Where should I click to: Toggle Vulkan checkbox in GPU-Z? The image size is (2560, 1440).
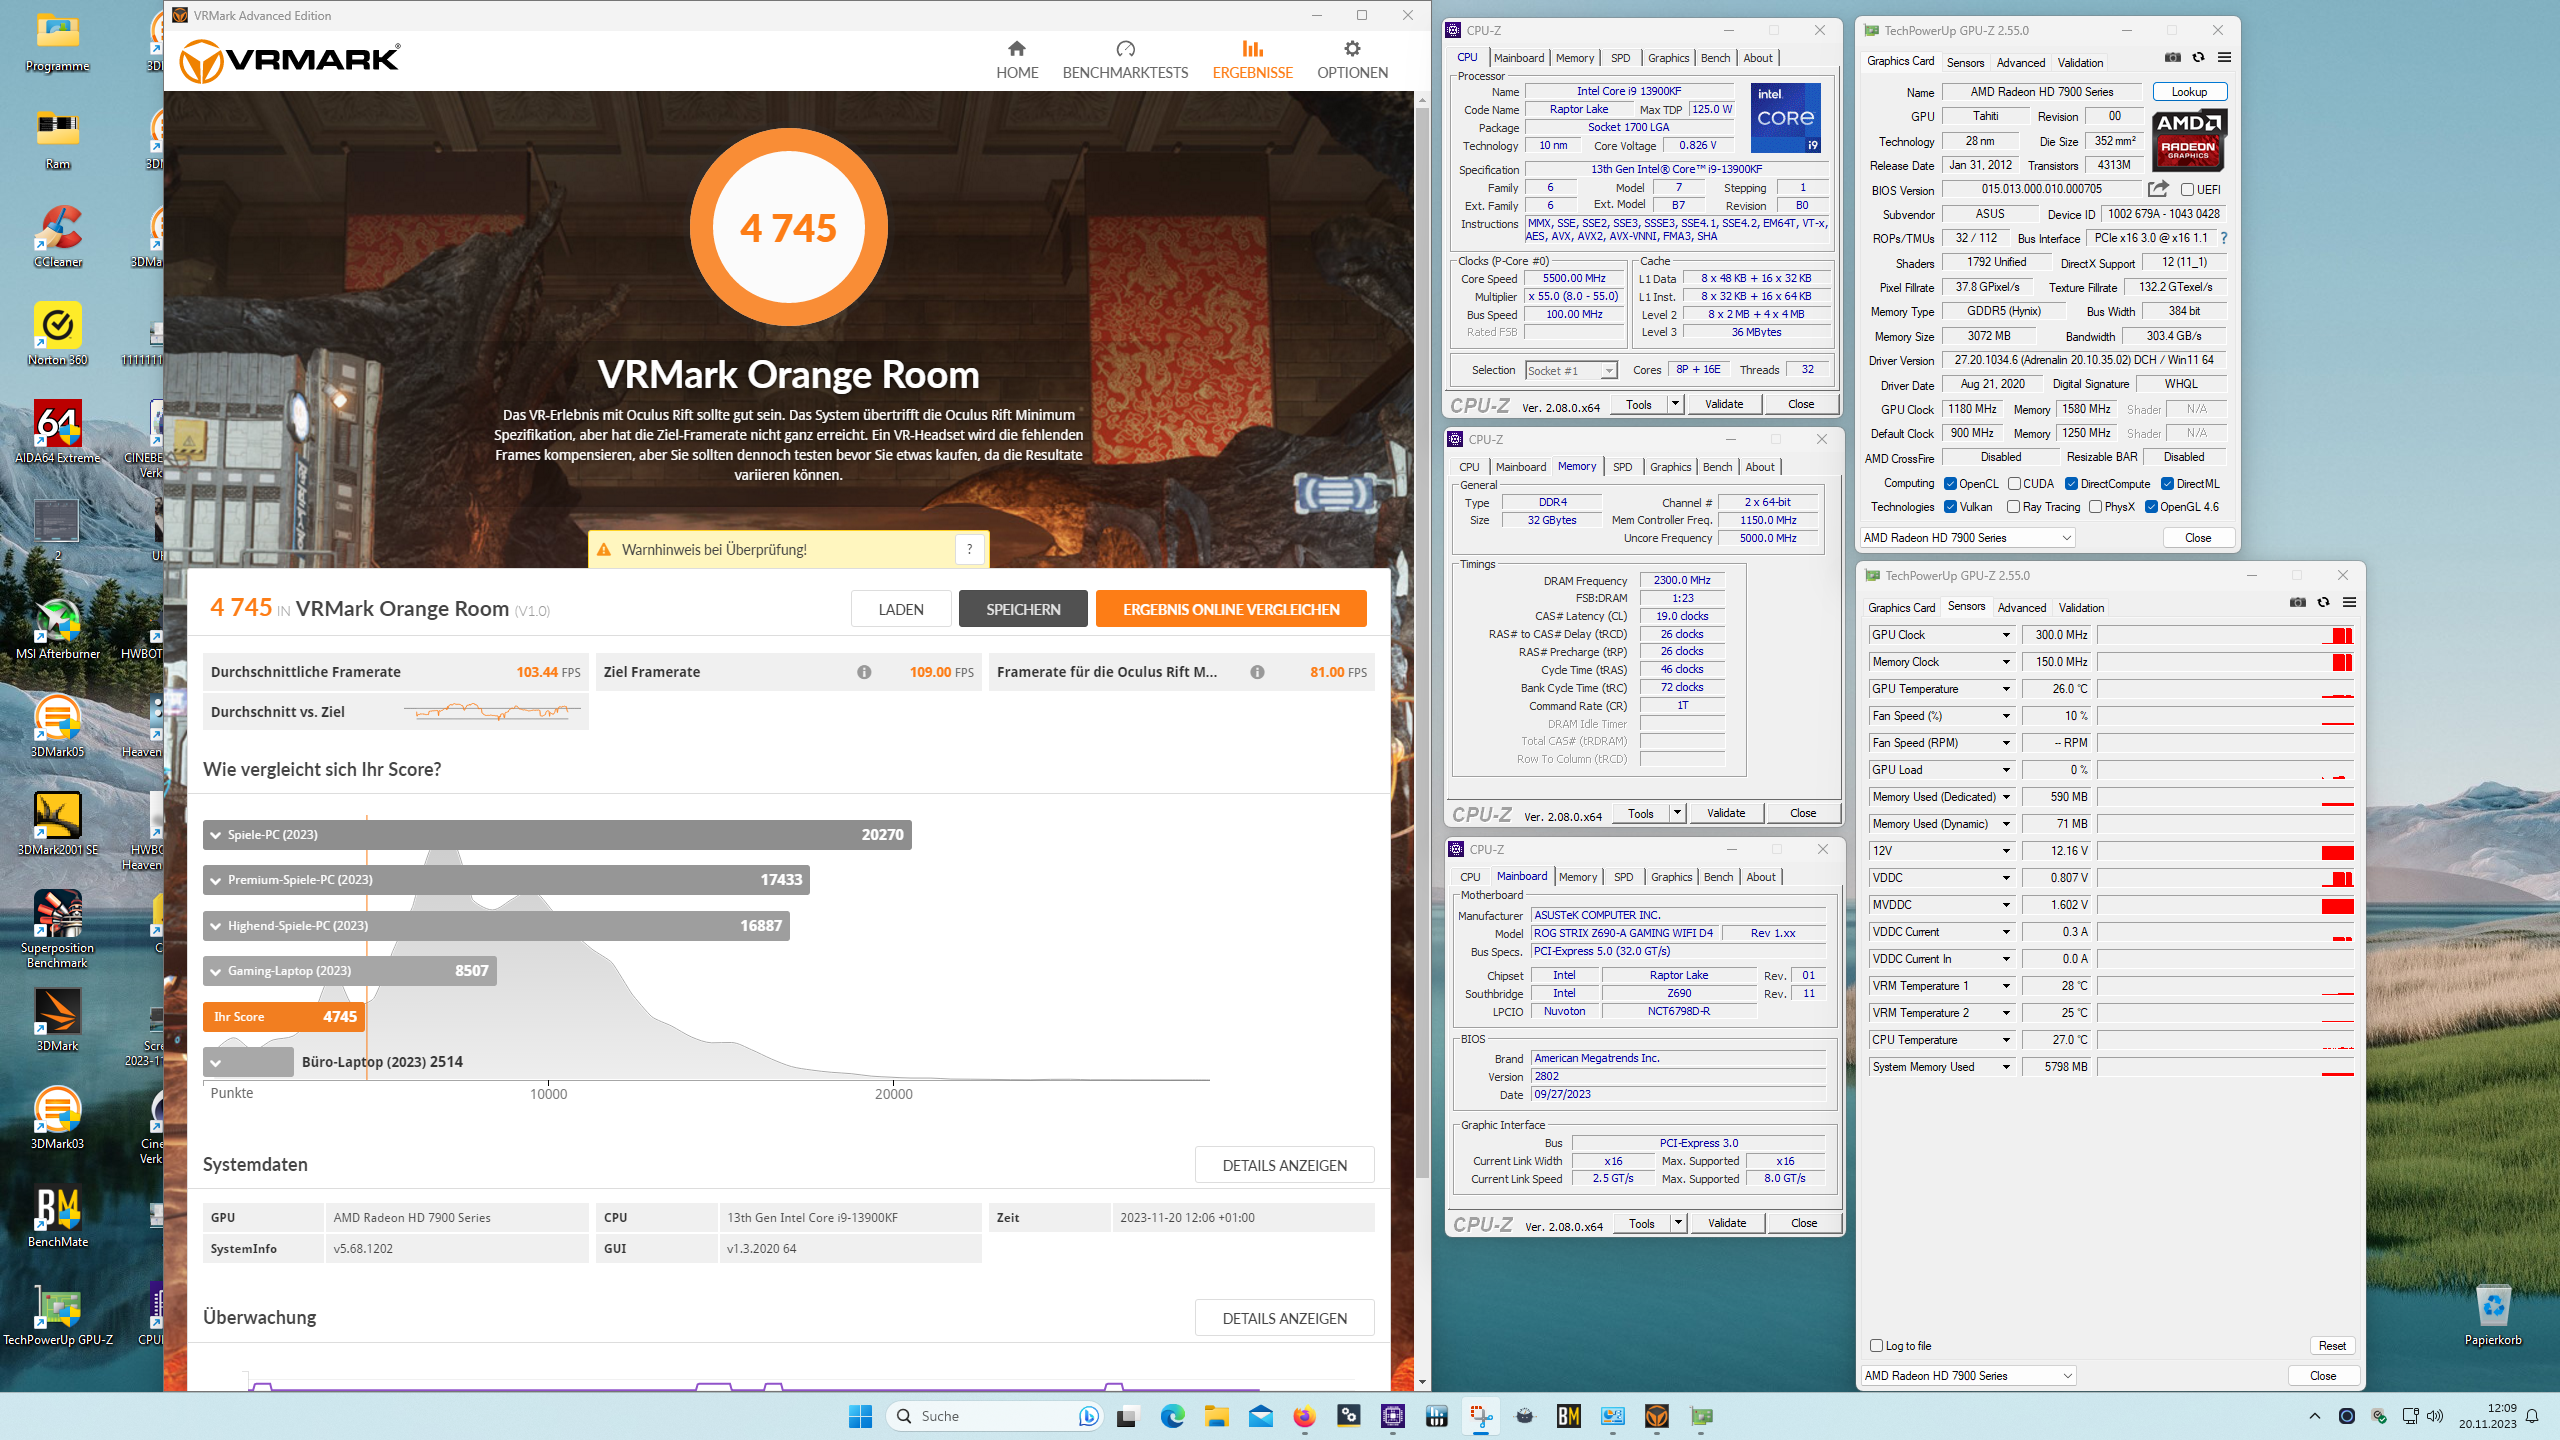click(x=1950, y=507)
